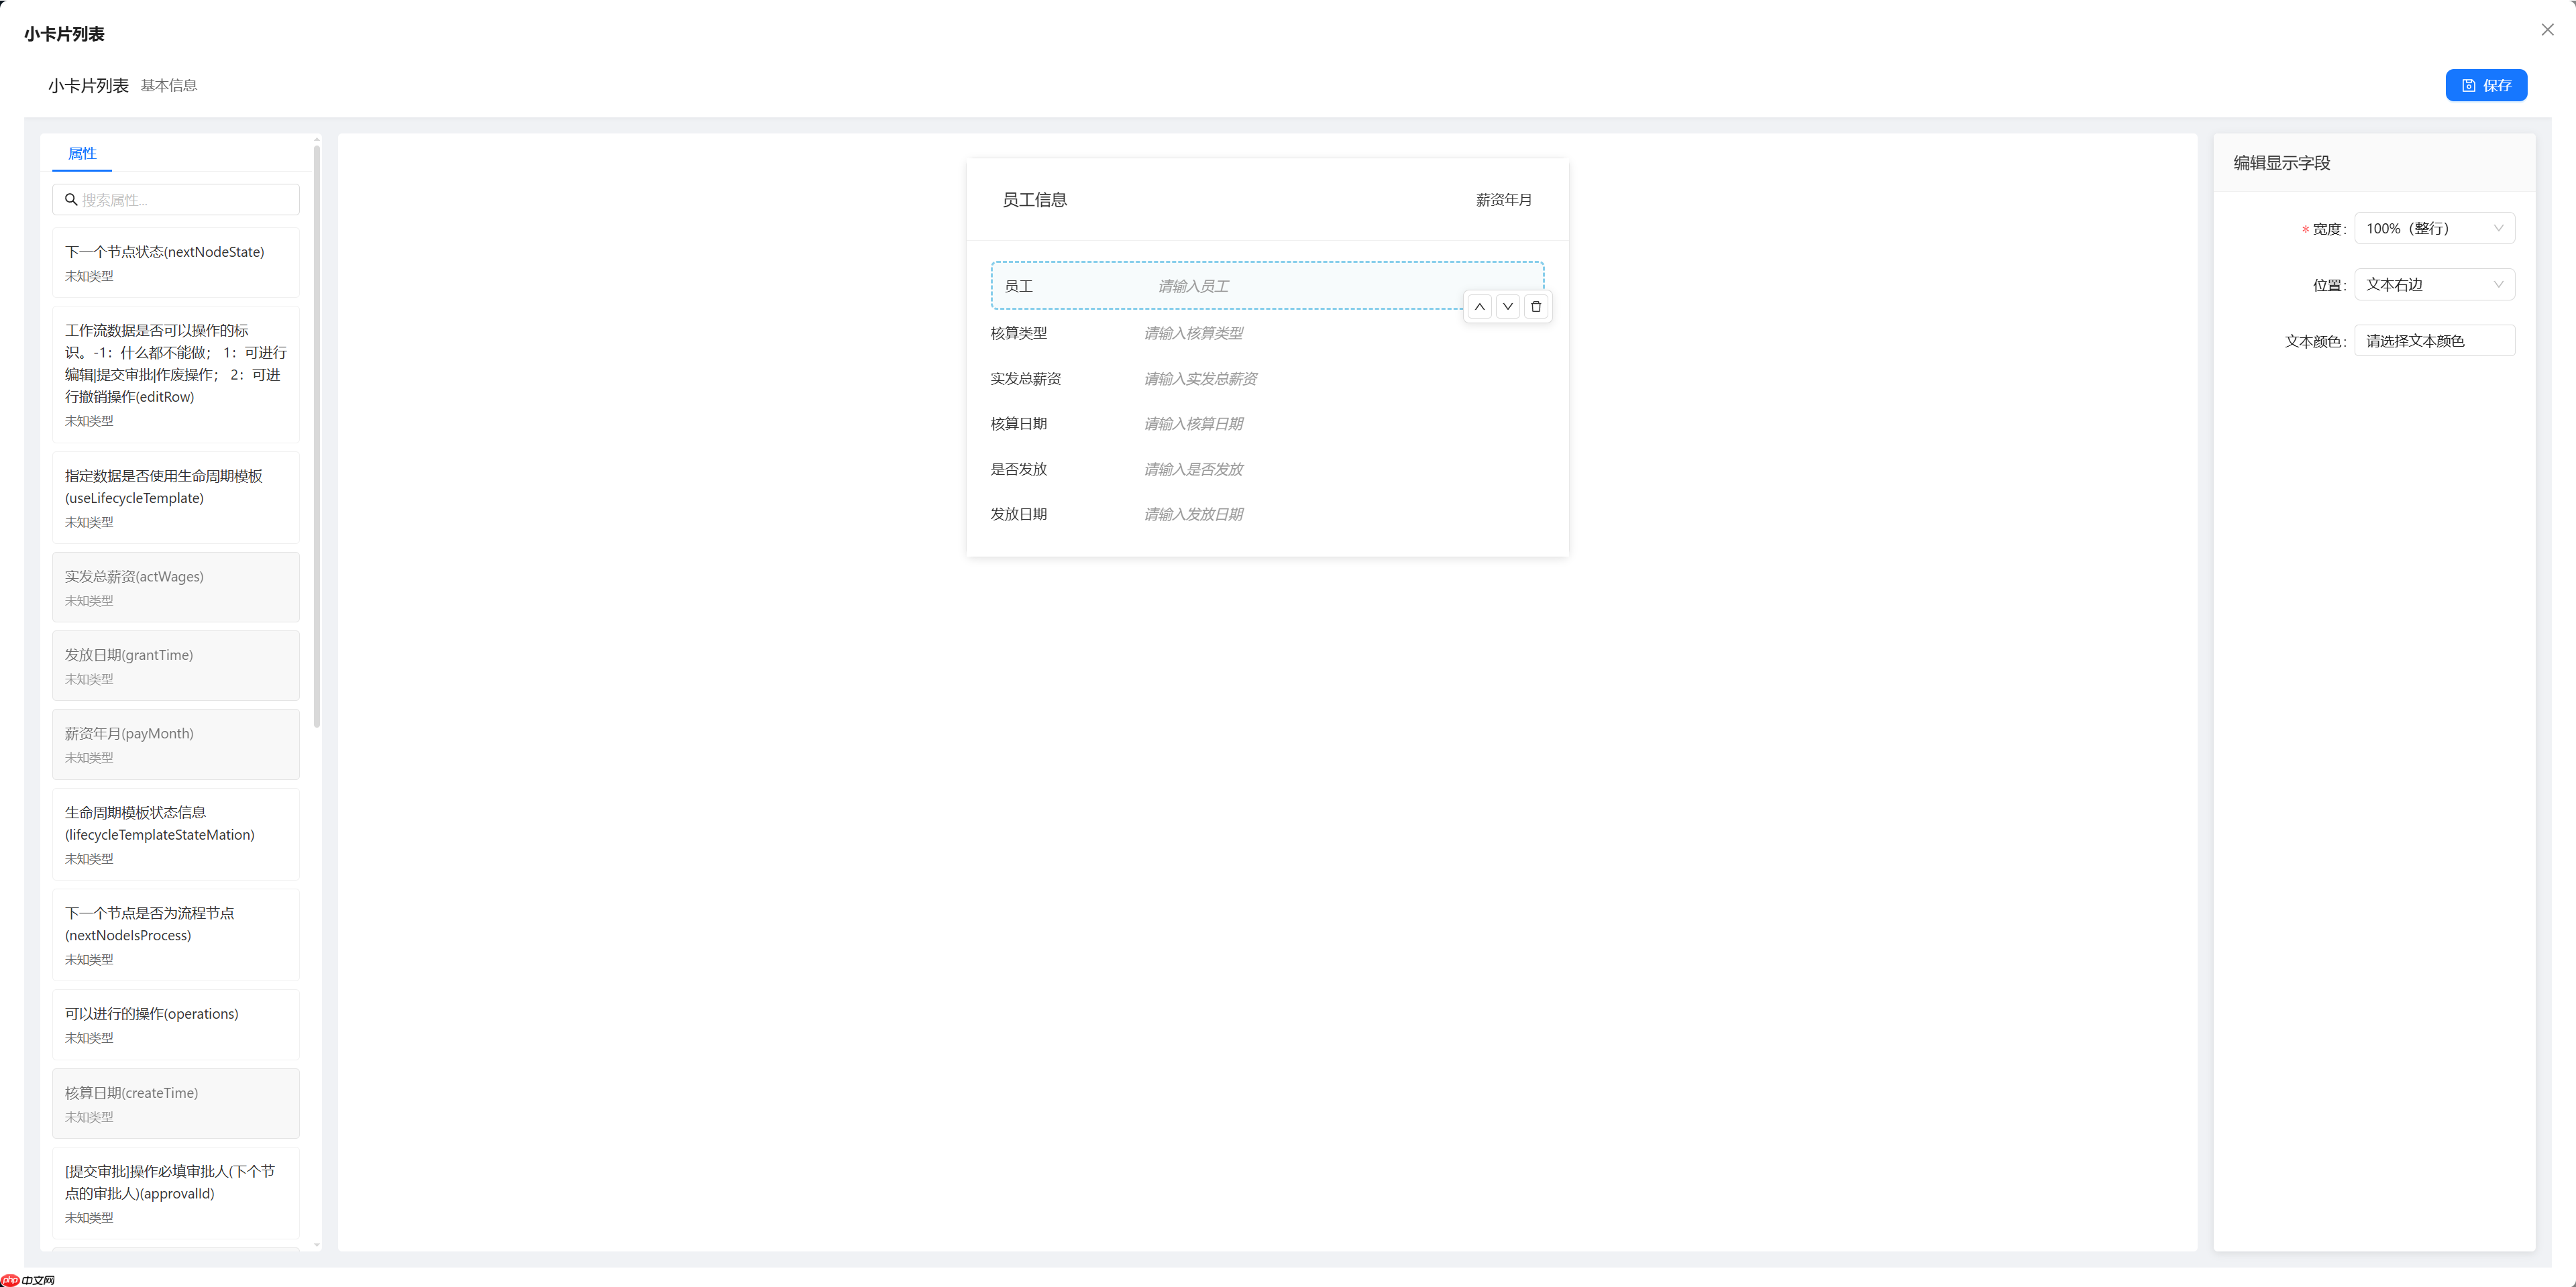
Task: Move the 员工 field up using arrow icon
Action: [1480, 306]
